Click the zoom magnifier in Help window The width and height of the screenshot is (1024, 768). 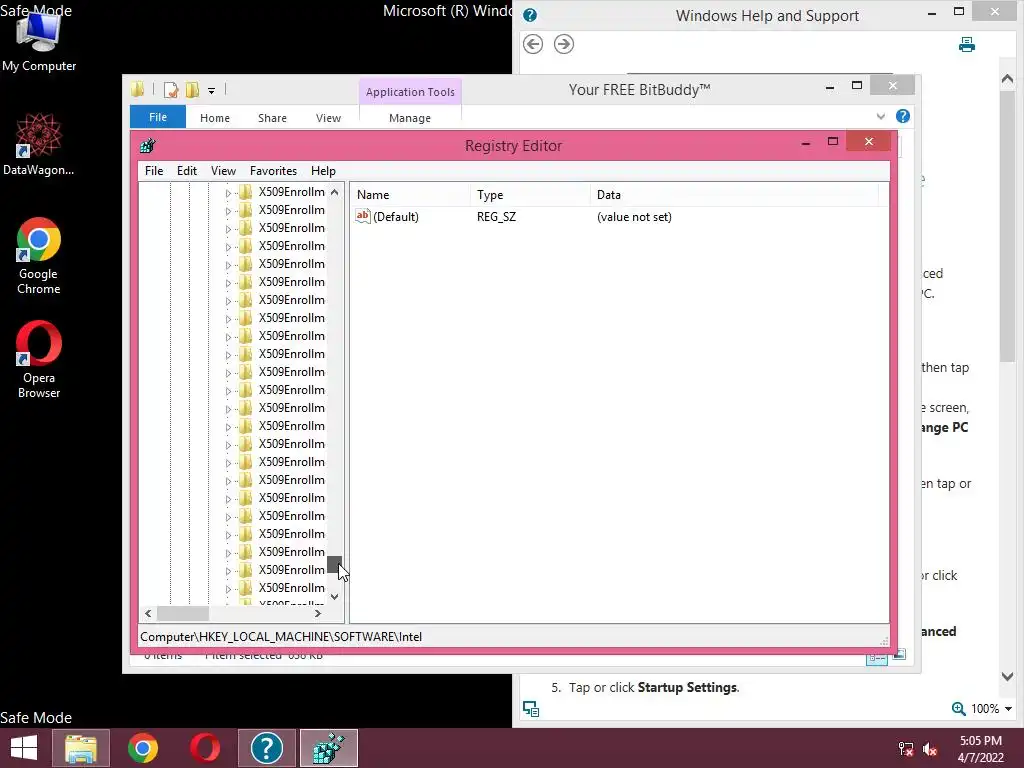[x=958, y=709]
